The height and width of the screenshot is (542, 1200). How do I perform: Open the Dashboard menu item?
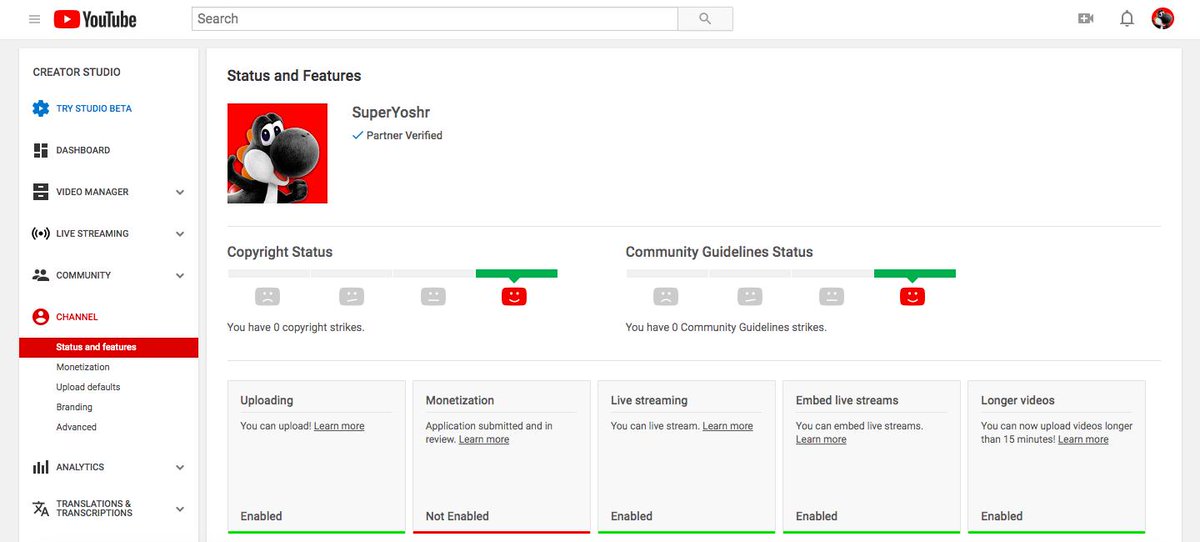pos(83,150)
